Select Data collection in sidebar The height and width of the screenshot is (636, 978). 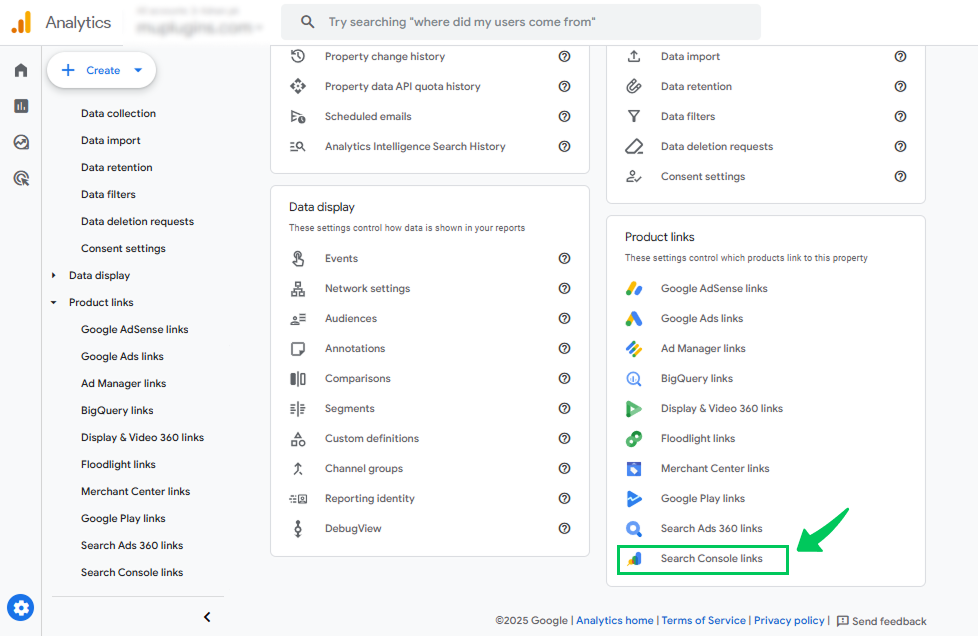coord(119,113)
